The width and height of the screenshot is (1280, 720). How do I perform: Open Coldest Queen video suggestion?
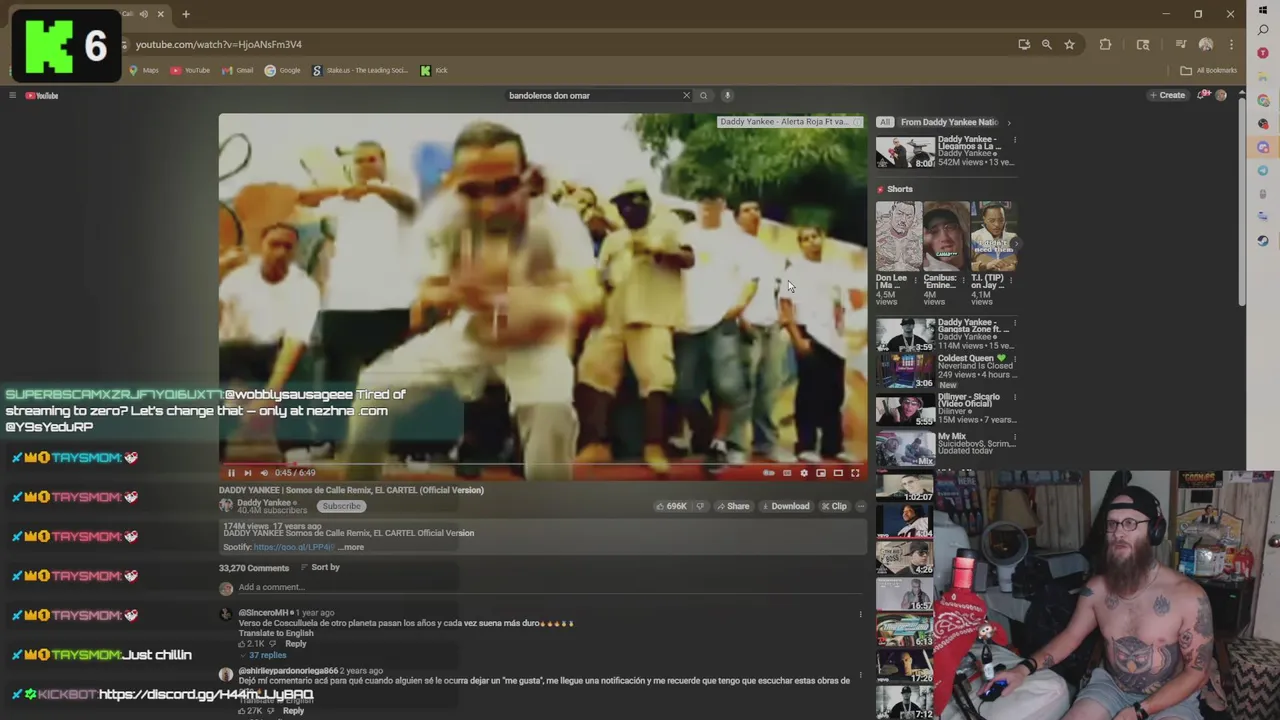click(x=905, y=372)
